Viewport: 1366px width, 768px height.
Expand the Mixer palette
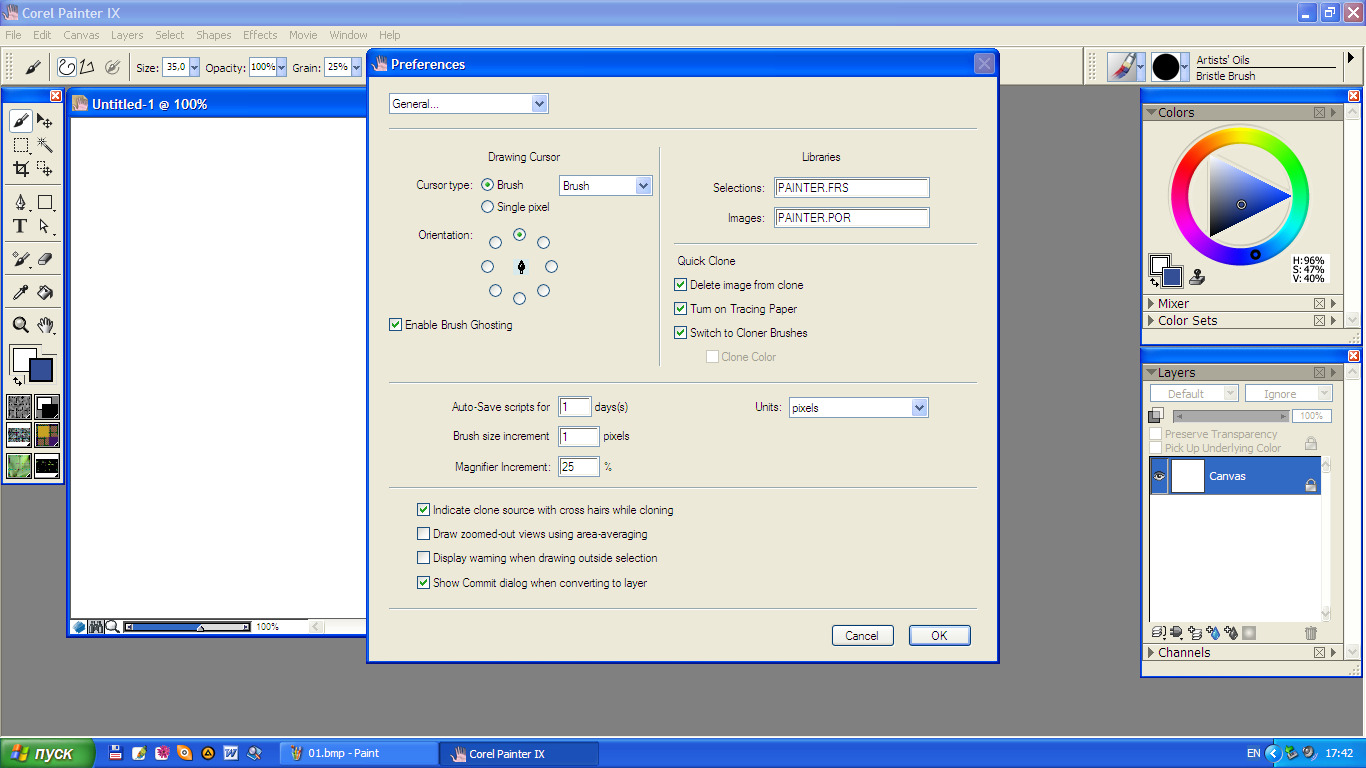click(1151, 304)
